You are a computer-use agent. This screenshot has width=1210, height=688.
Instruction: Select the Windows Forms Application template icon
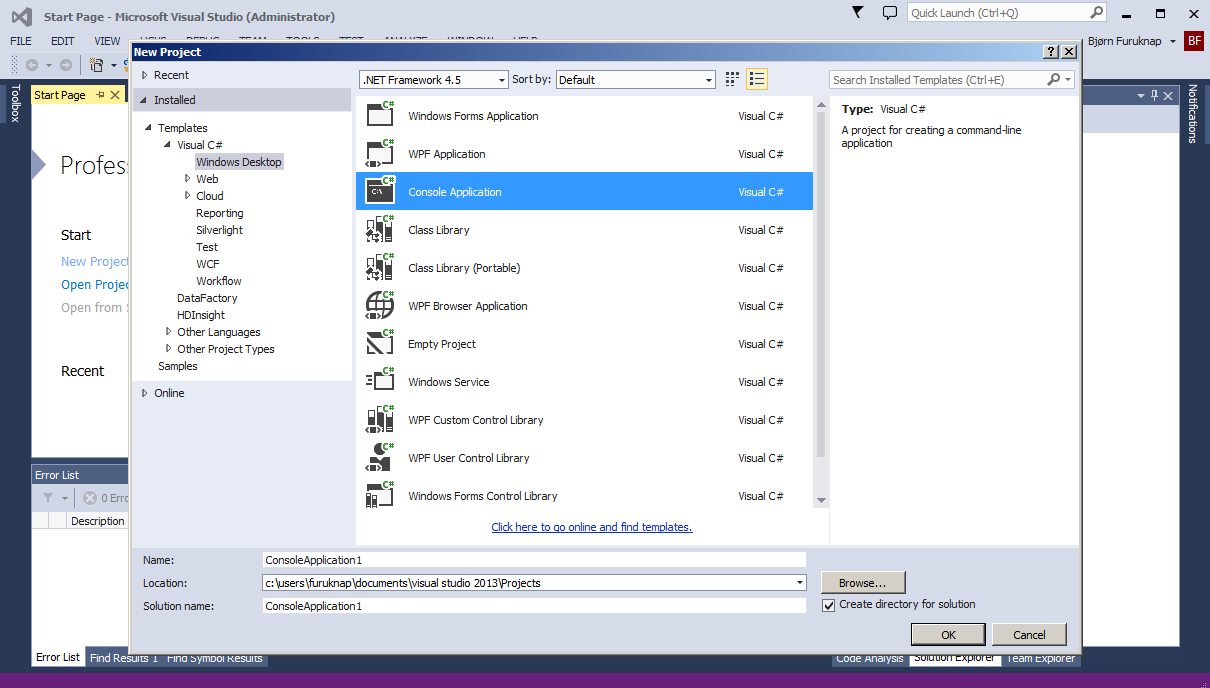(x=380, y=116)
